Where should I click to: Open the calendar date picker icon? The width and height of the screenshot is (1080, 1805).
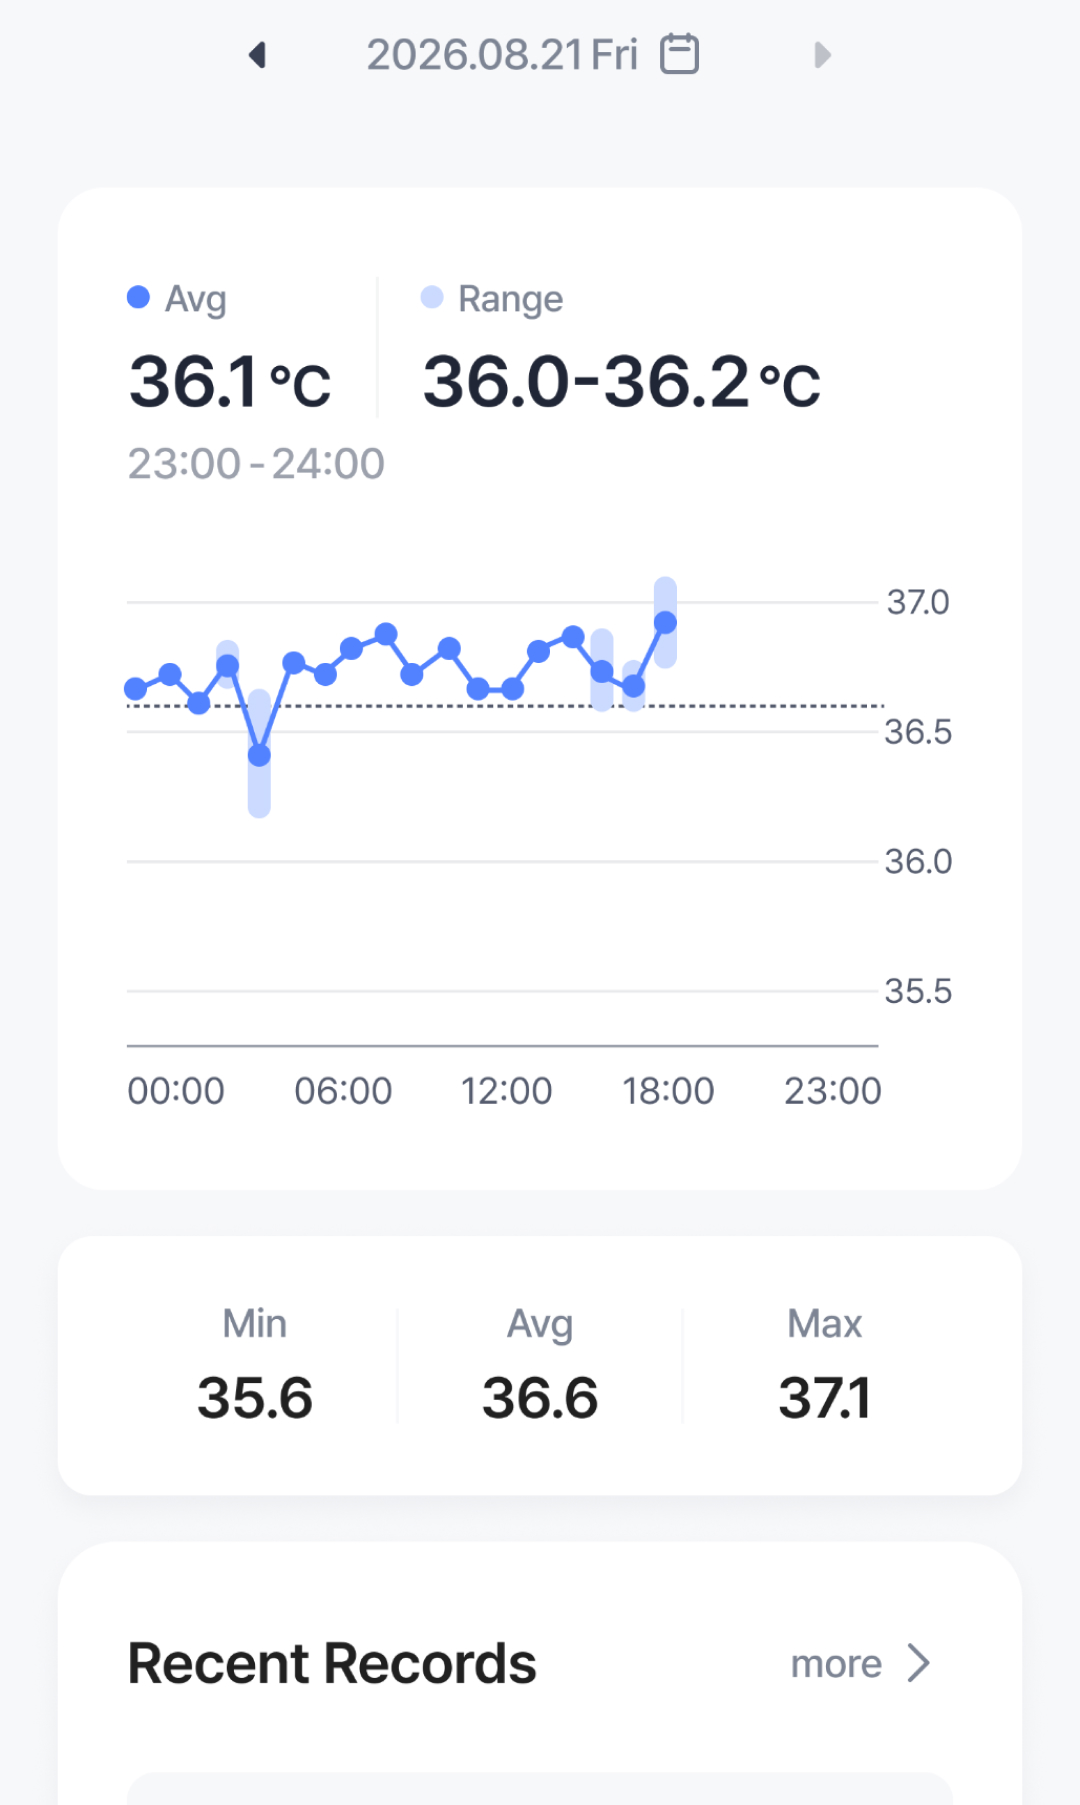(680, 54)
